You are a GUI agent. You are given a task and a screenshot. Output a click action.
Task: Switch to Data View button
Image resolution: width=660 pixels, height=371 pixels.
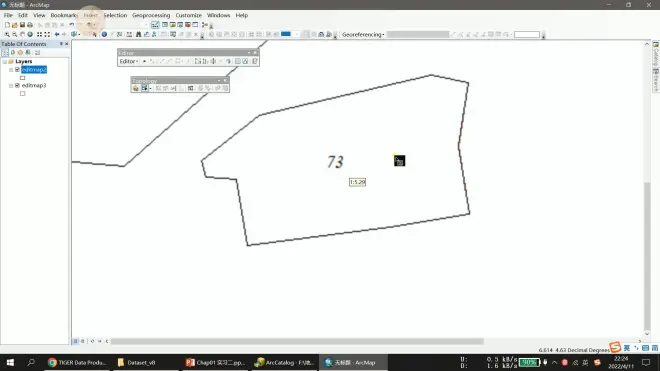76,341
